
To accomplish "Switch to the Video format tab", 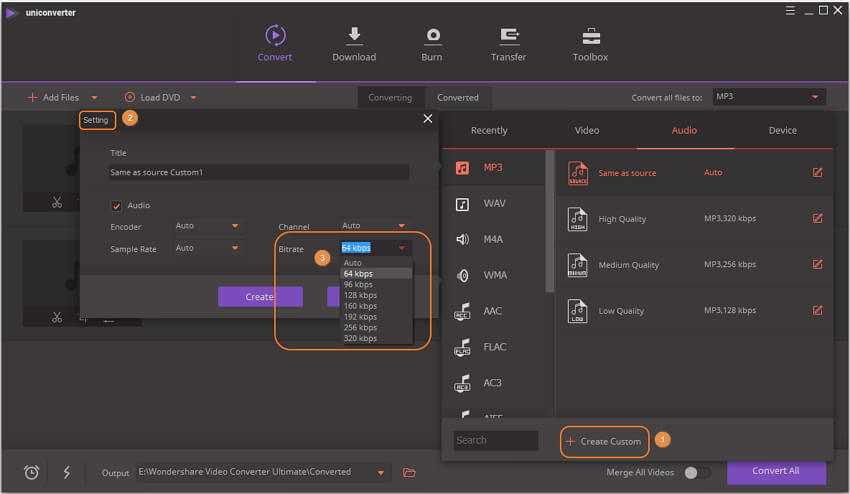I will click(587, 130).
